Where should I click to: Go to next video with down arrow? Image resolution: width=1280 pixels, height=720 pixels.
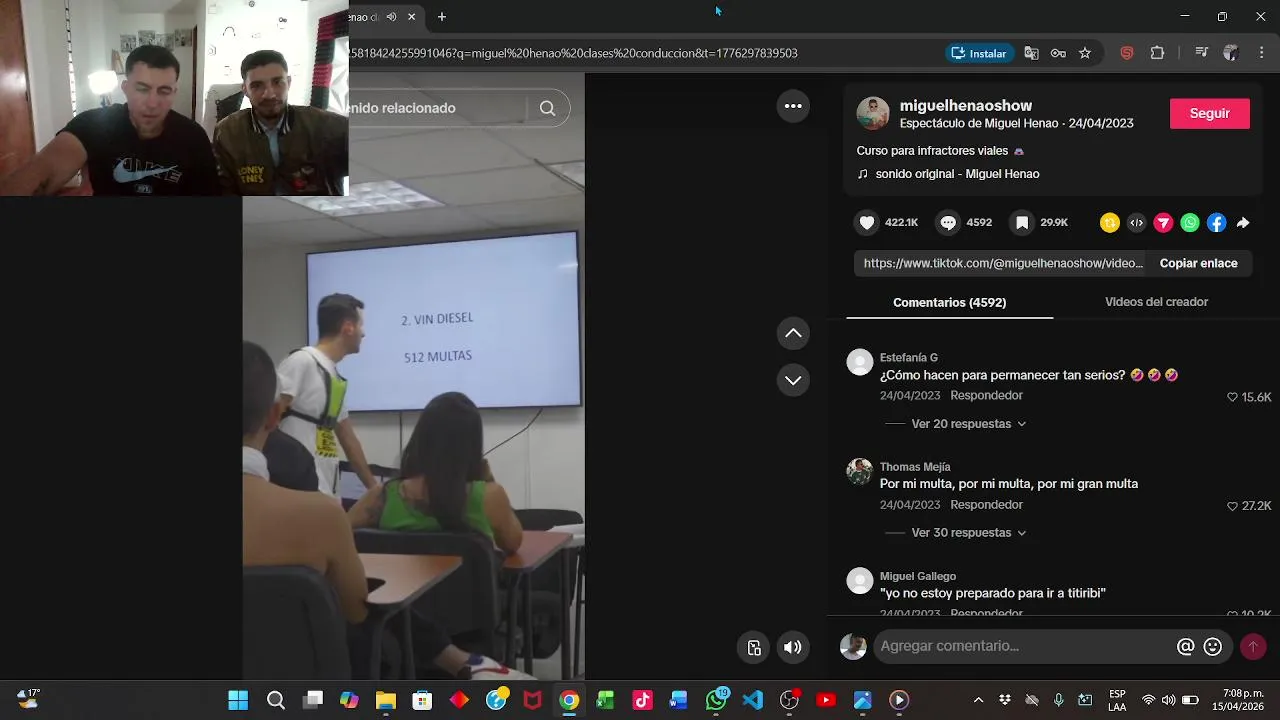point(793,380)
